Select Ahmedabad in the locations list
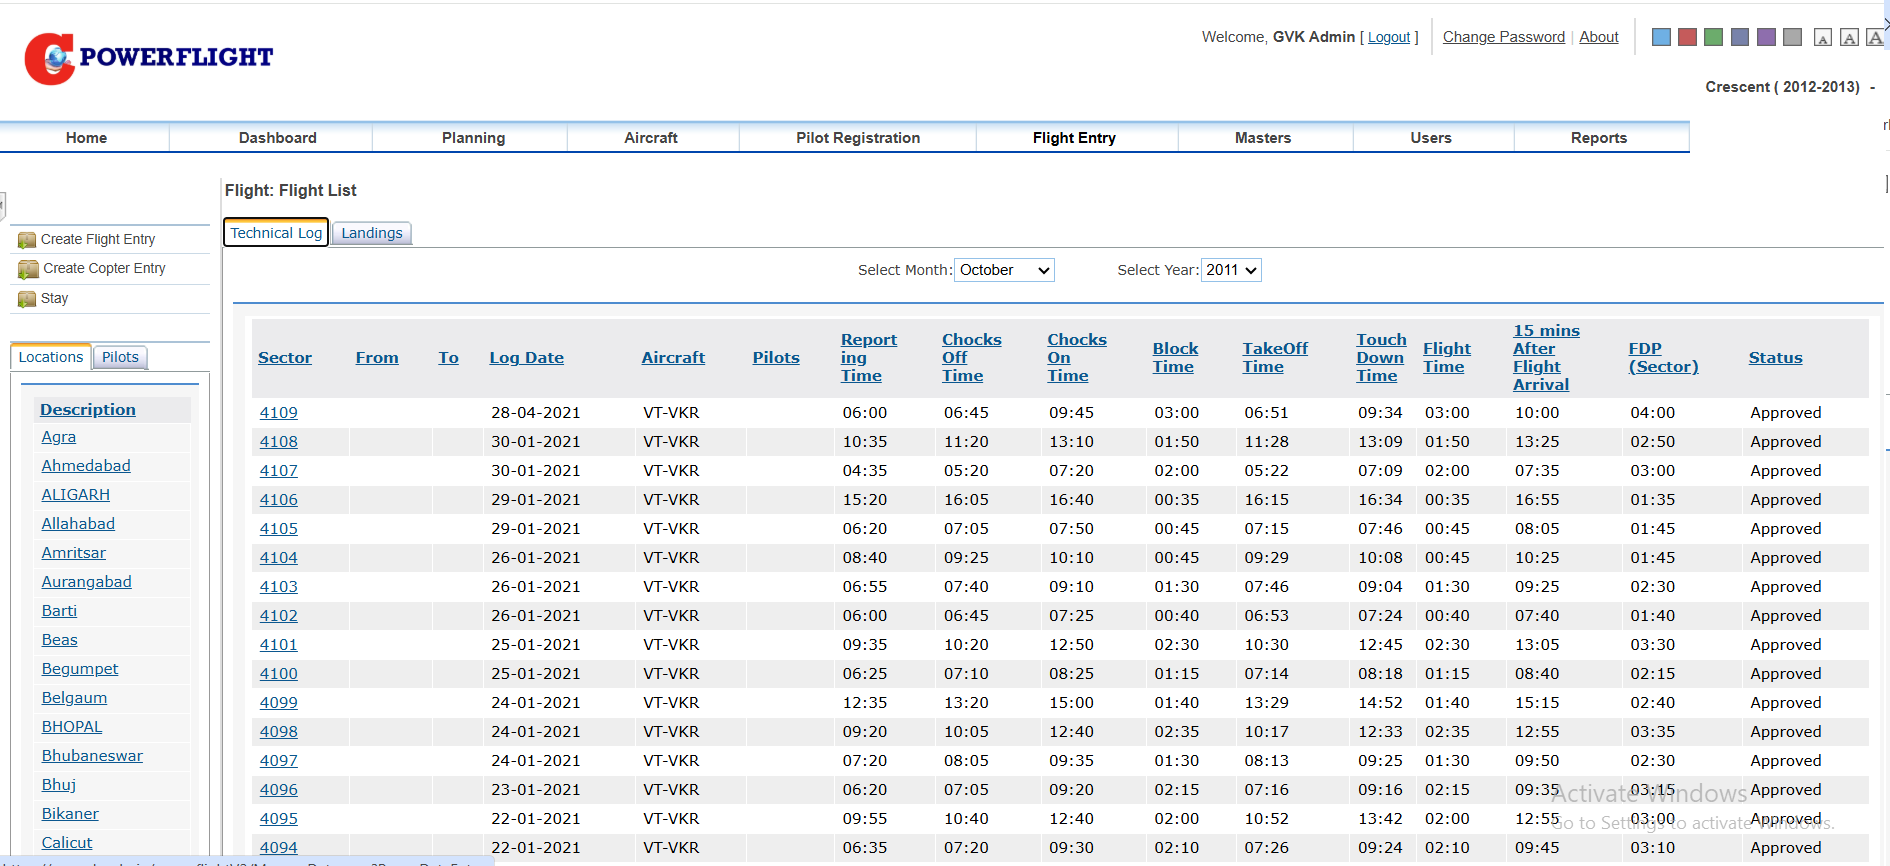The image size is (1890, 866). pyautogui.click(x=86, y=466)
